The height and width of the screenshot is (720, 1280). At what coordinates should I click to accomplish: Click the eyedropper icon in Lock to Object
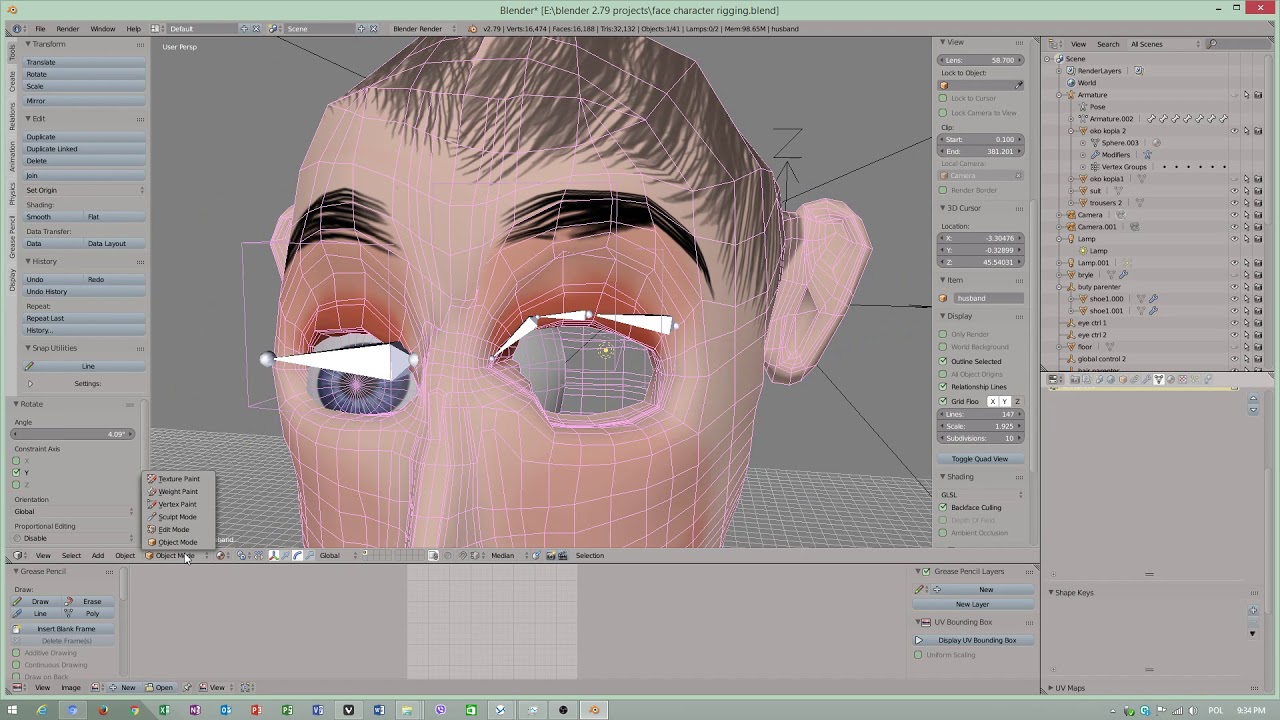click(1019, 85)
